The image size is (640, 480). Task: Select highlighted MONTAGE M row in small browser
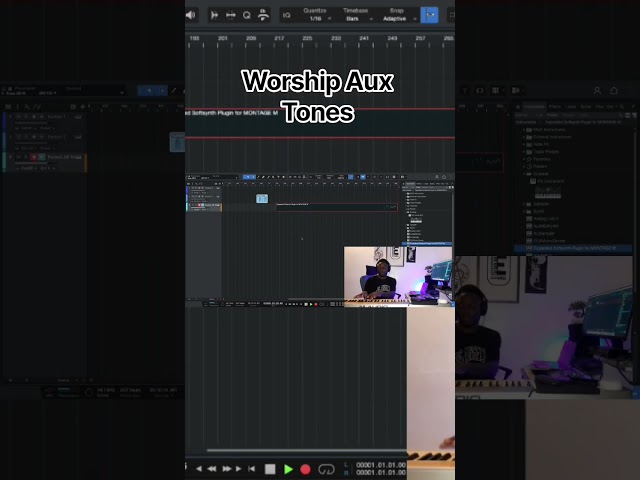click(x=427, y=244)
